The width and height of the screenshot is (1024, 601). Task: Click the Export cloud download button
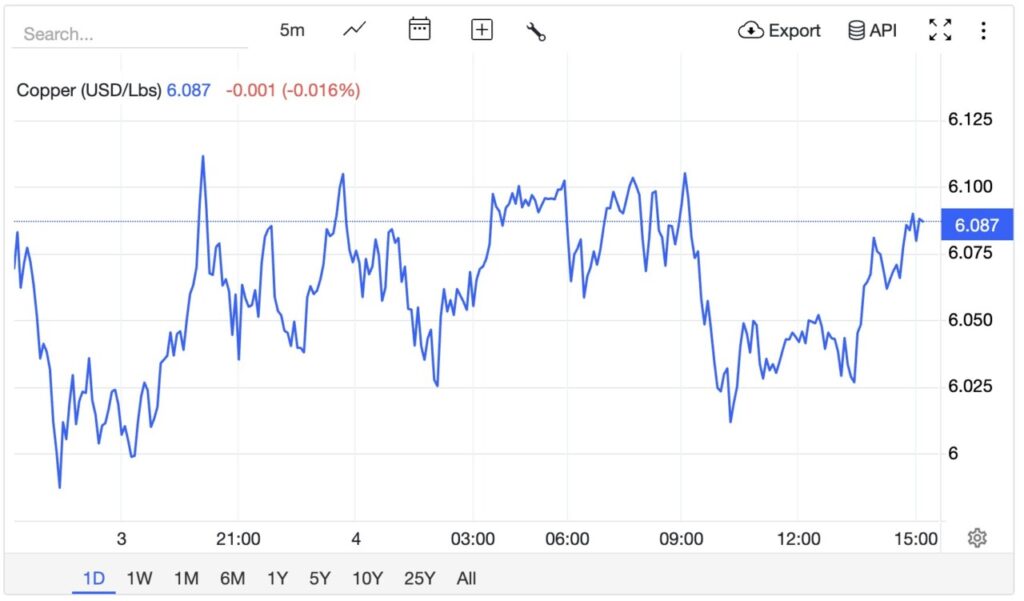(779, 30)
